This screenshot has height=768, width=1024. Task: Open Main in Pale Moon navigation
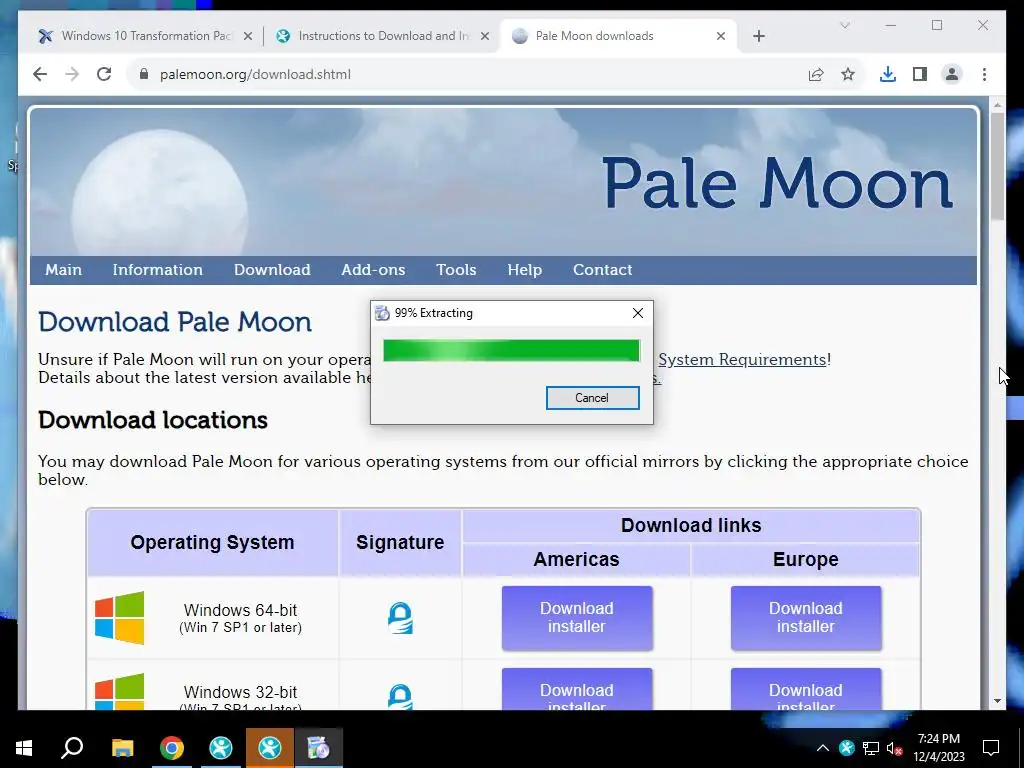click(x=63, y=270)
